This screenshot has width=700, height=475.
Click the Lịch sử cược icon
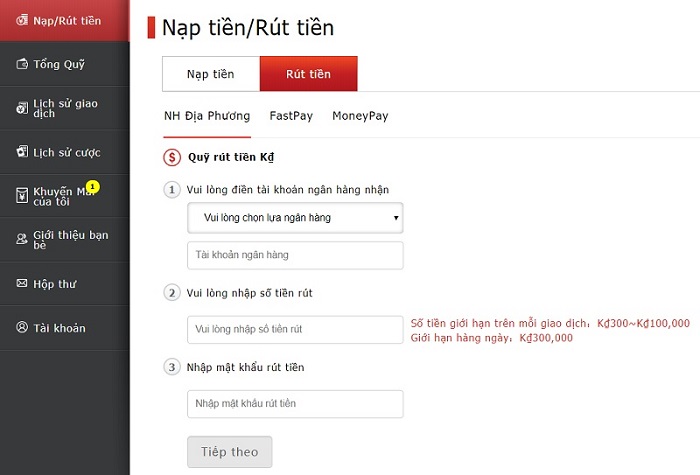[x=23, y=152]
